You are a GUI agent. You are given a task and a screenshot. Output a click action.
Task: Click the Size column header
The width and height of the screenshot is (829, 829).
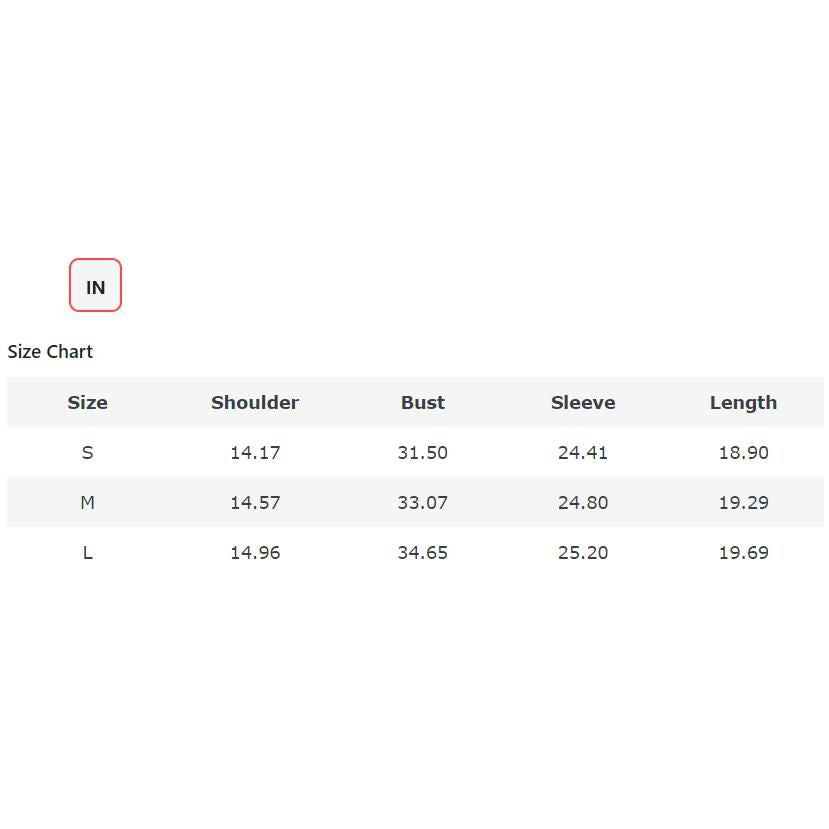click(x=87, y=403)
